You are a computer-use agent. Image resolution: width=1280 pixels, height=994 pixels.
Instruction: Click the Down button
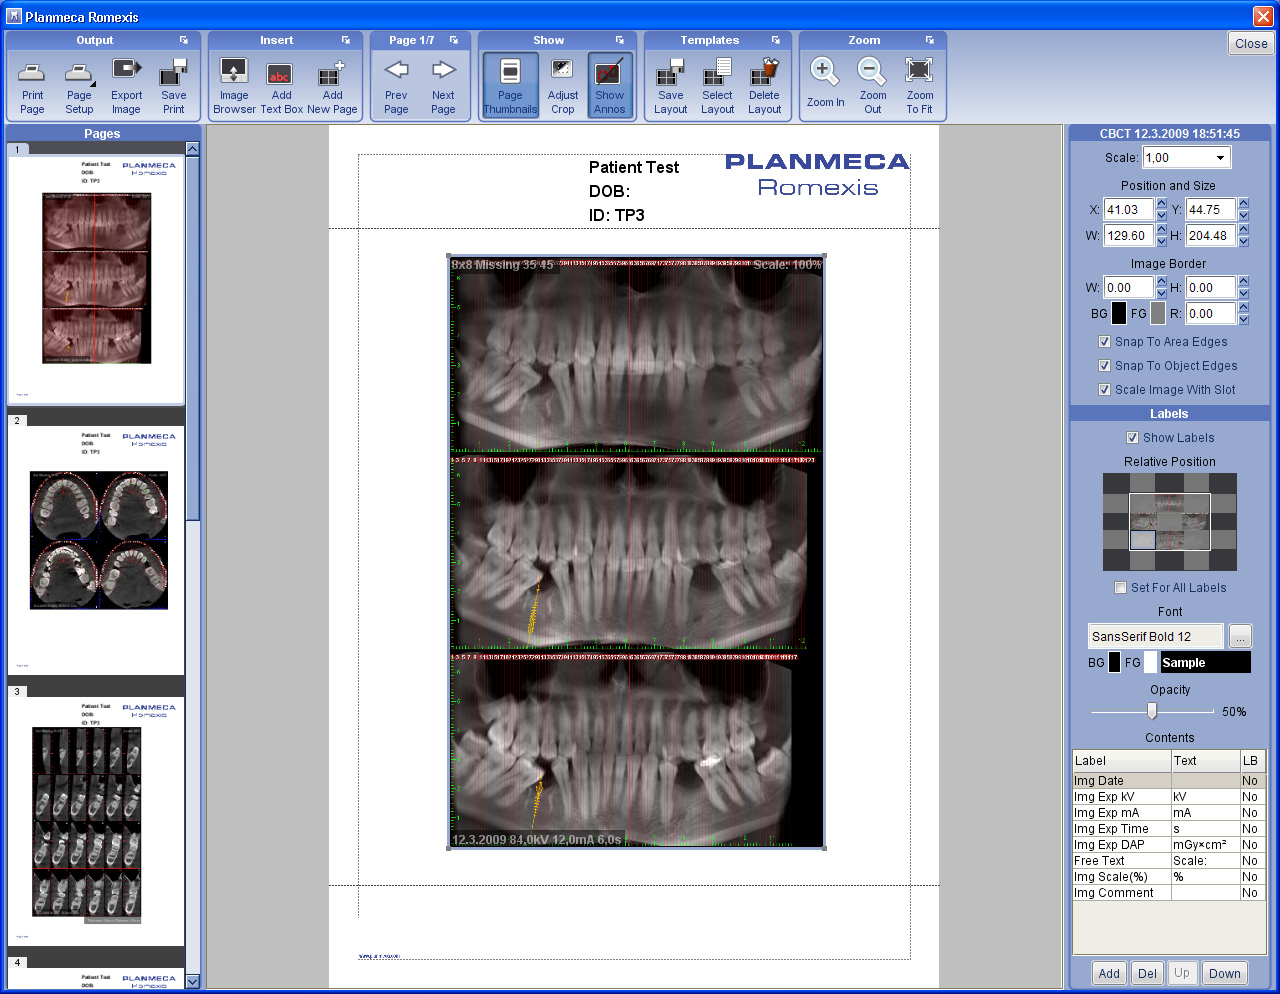point(1224,973)
